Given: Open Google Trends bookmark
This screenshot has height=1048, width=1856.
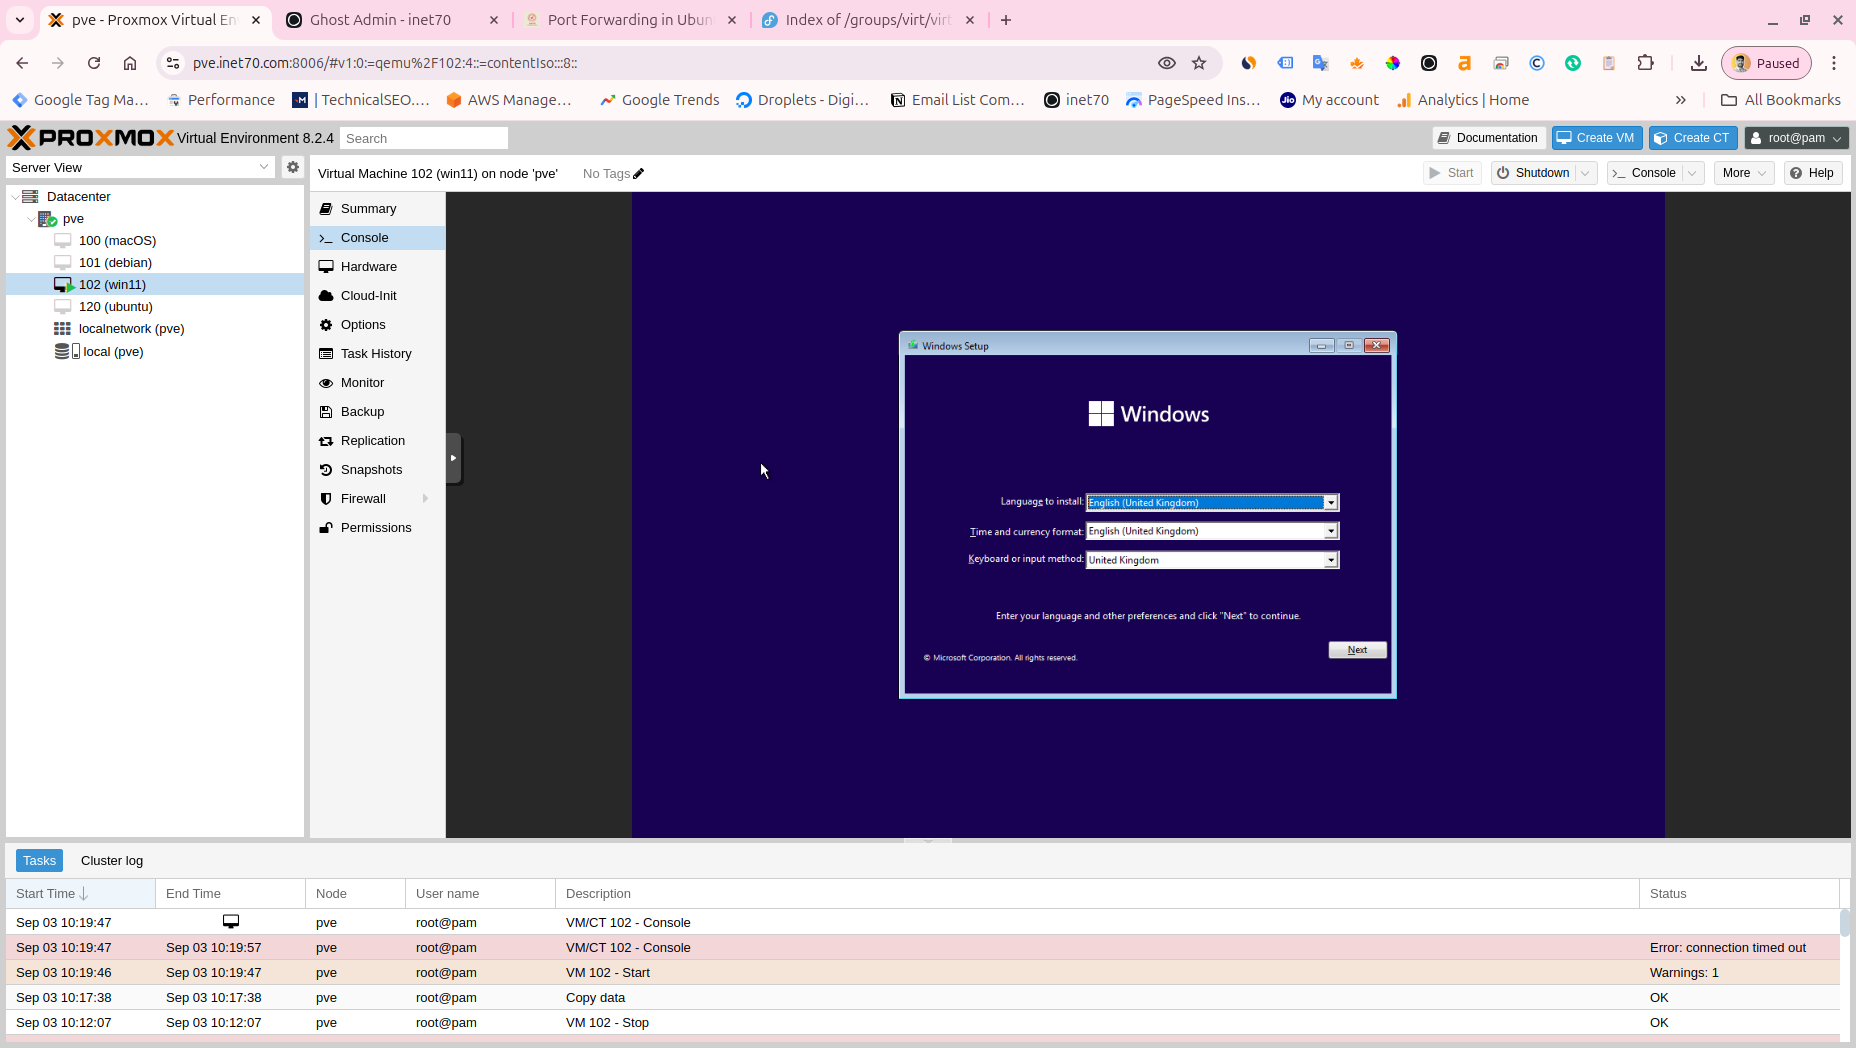Looking at the screenshot, I should coord(660,100).
